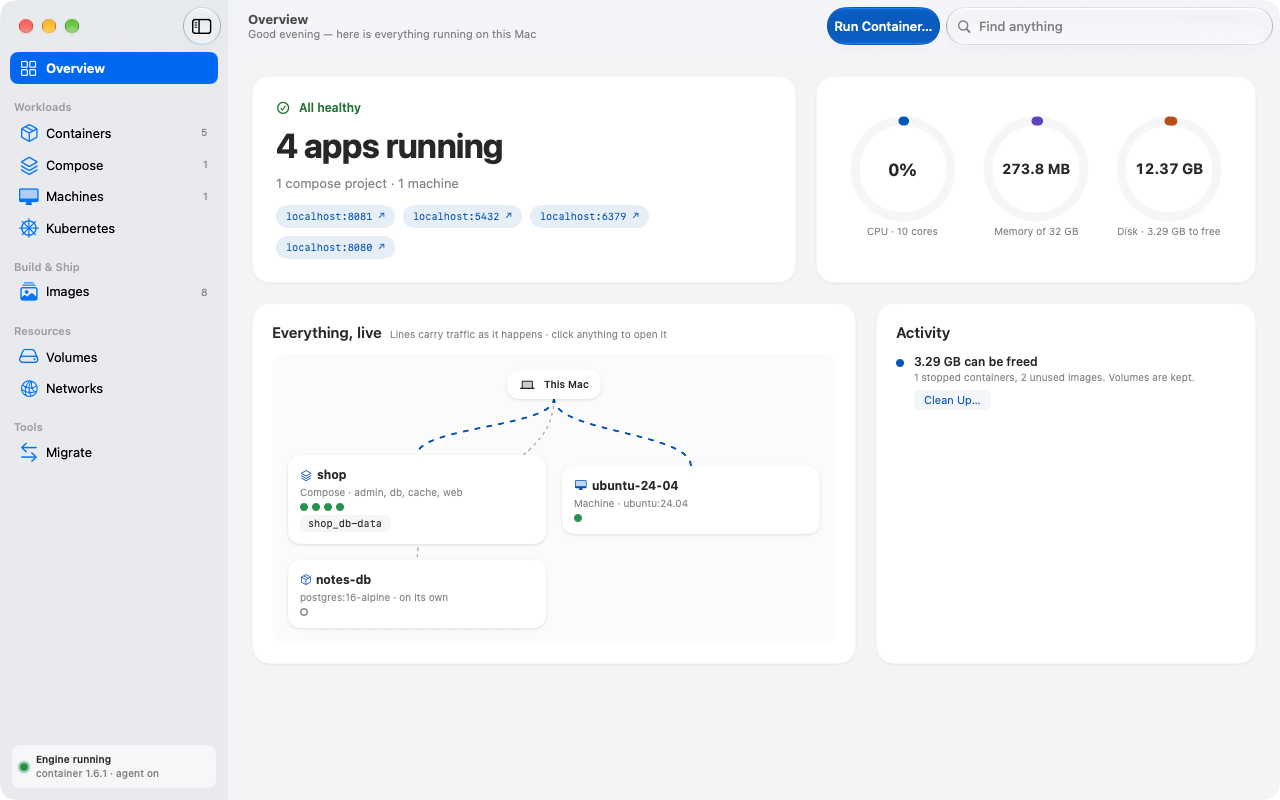Open Volumes under Resources
This screenshot has height=800, width=1280.
click(114, 357)
